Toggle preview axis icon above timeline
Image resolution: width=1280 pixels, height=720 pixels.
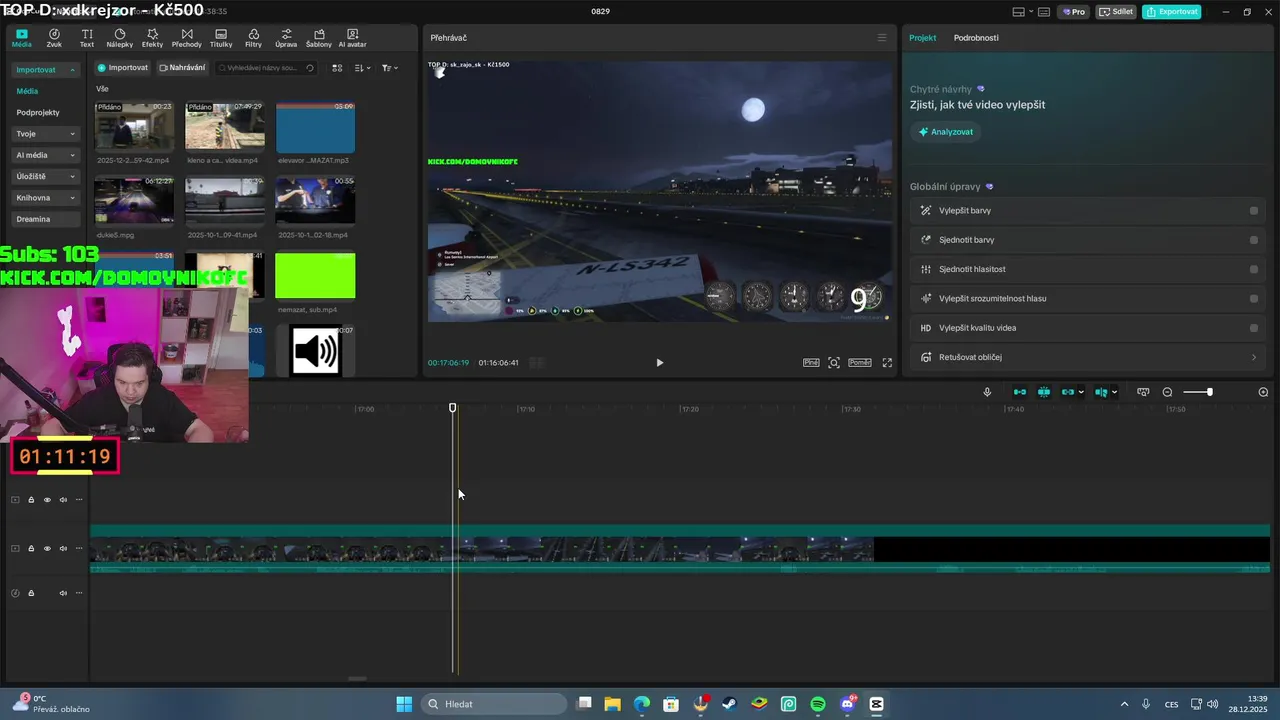(x=1101, y=392)
